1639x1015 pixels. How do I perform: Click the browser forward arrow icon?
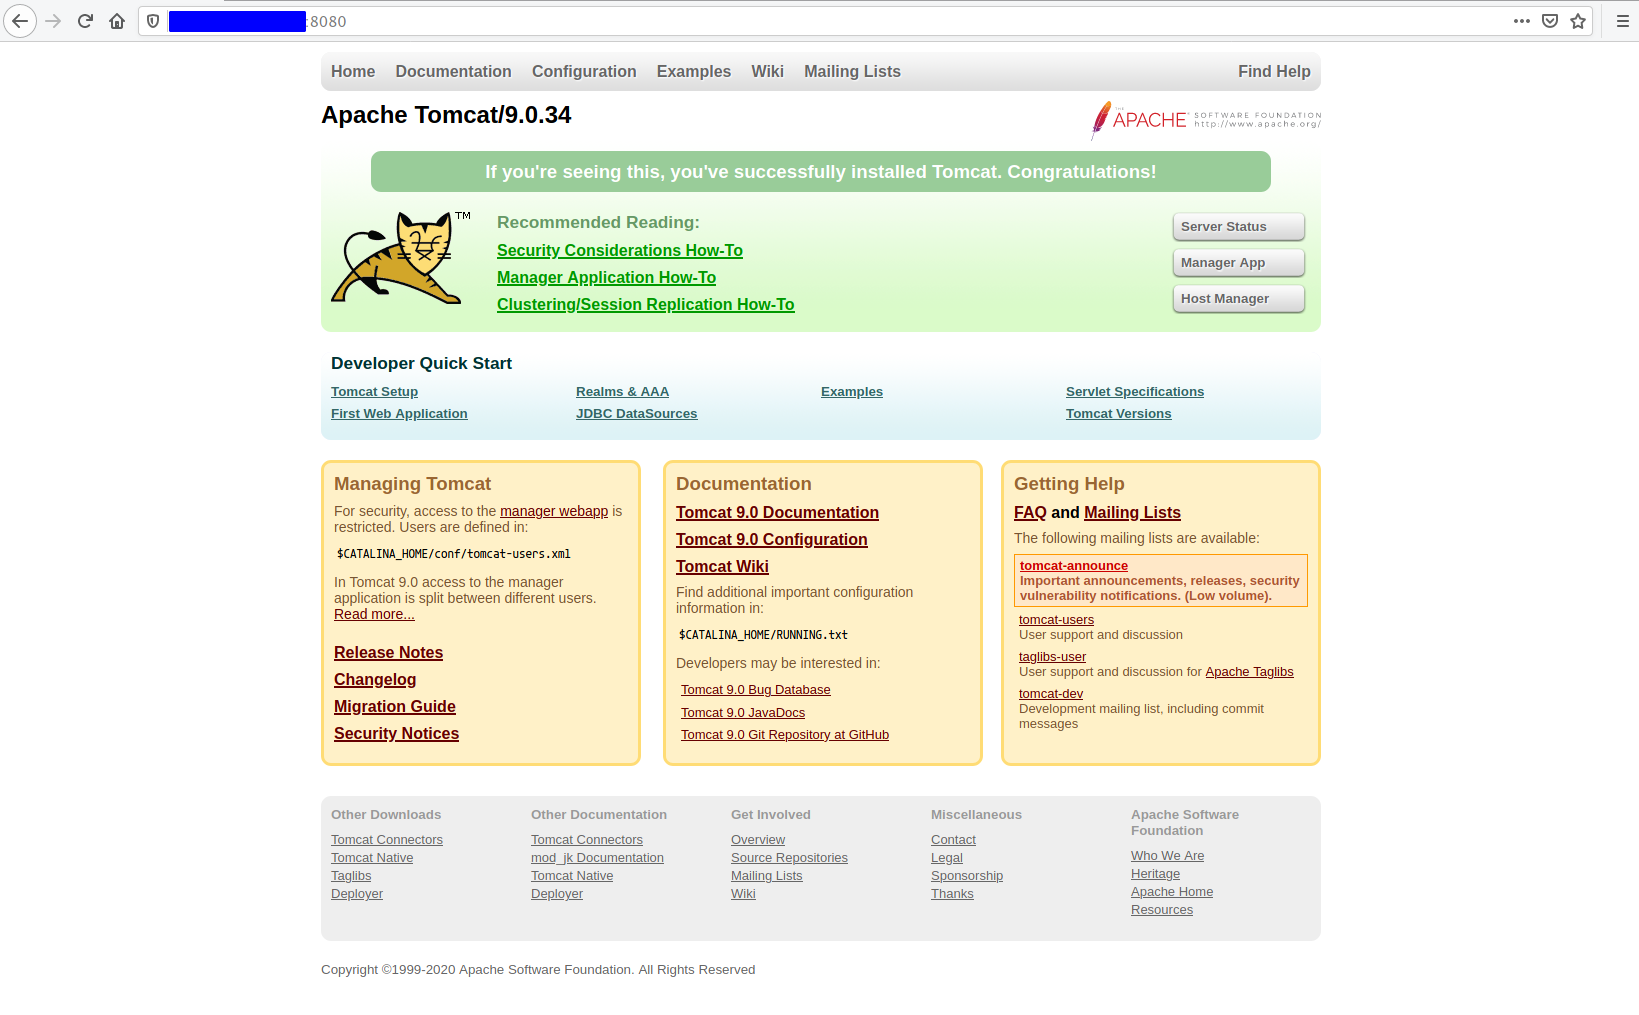[53, 21]
